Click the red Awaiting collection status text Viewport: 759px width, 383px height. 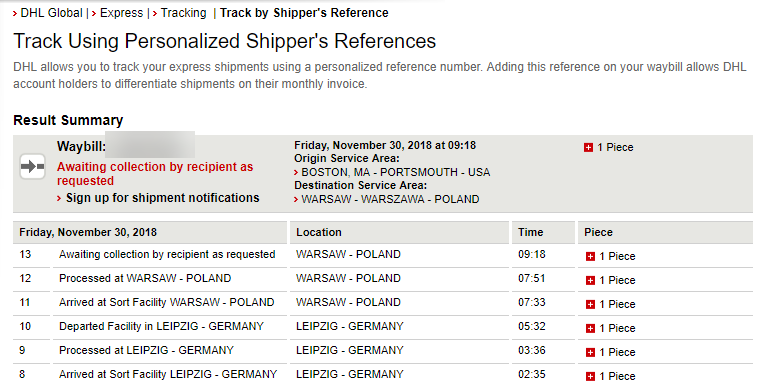(x=155, y=174)
